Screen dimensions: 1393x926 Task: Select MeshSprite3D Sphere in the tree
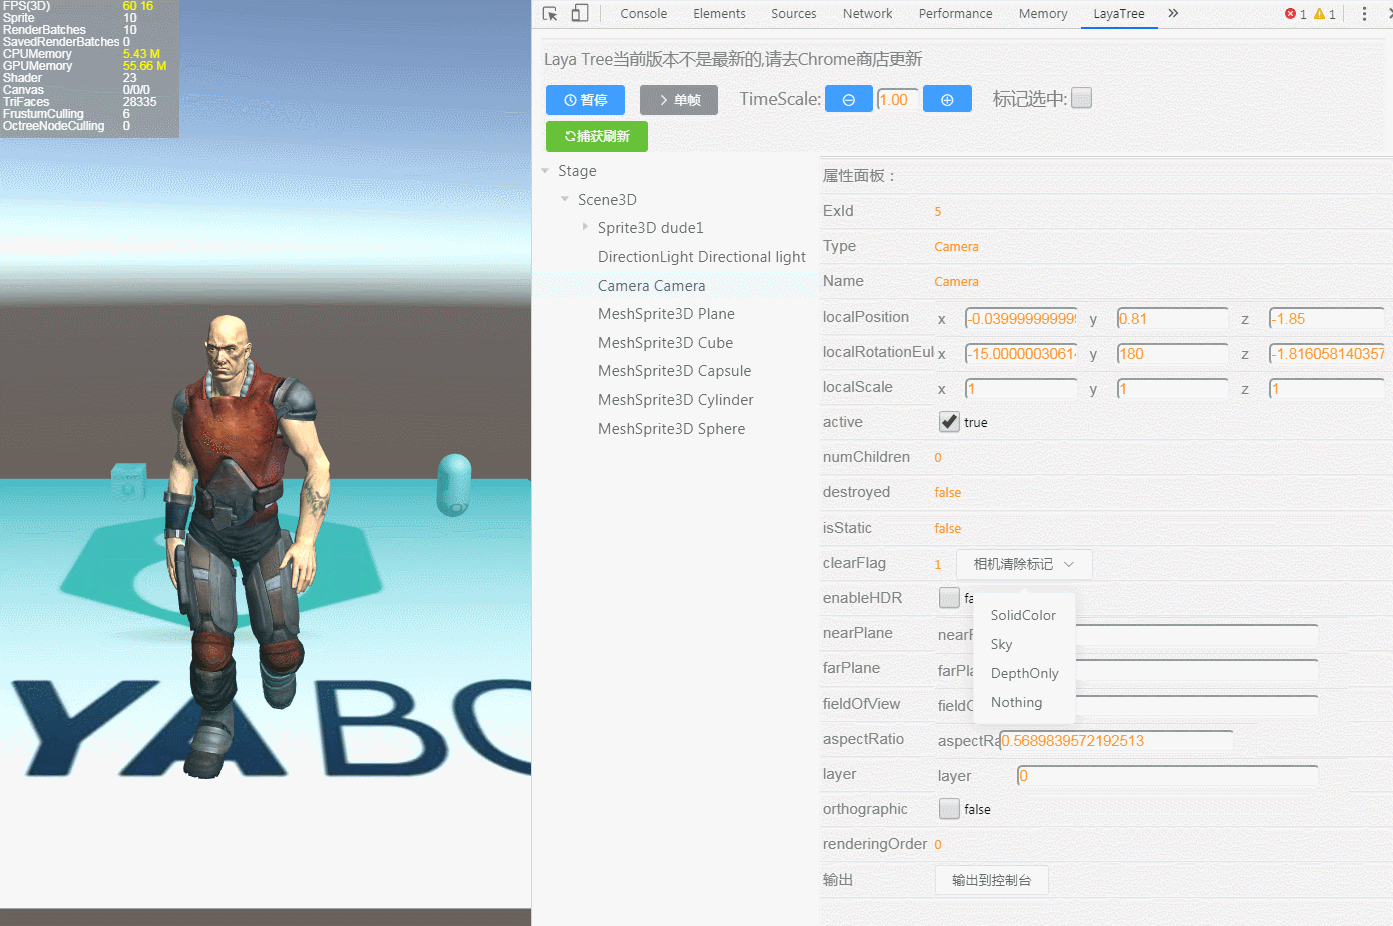672,429
